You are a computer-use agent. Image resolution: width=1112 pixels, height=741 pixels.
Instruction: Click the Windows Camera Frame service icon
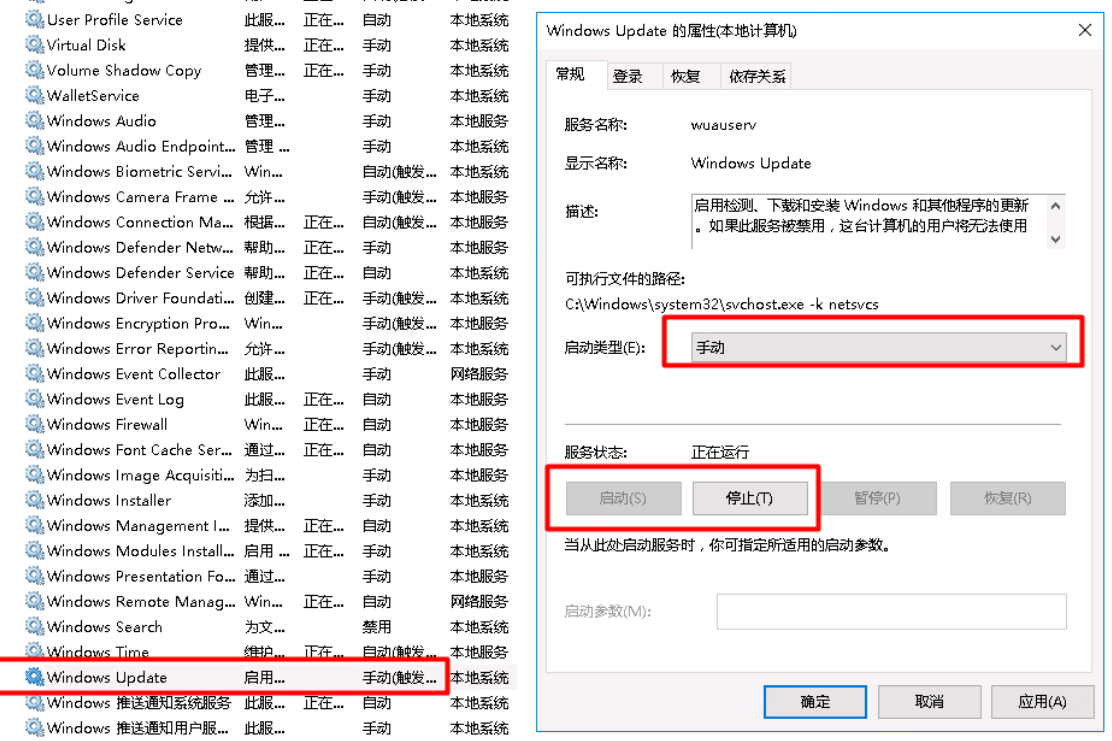34,196
